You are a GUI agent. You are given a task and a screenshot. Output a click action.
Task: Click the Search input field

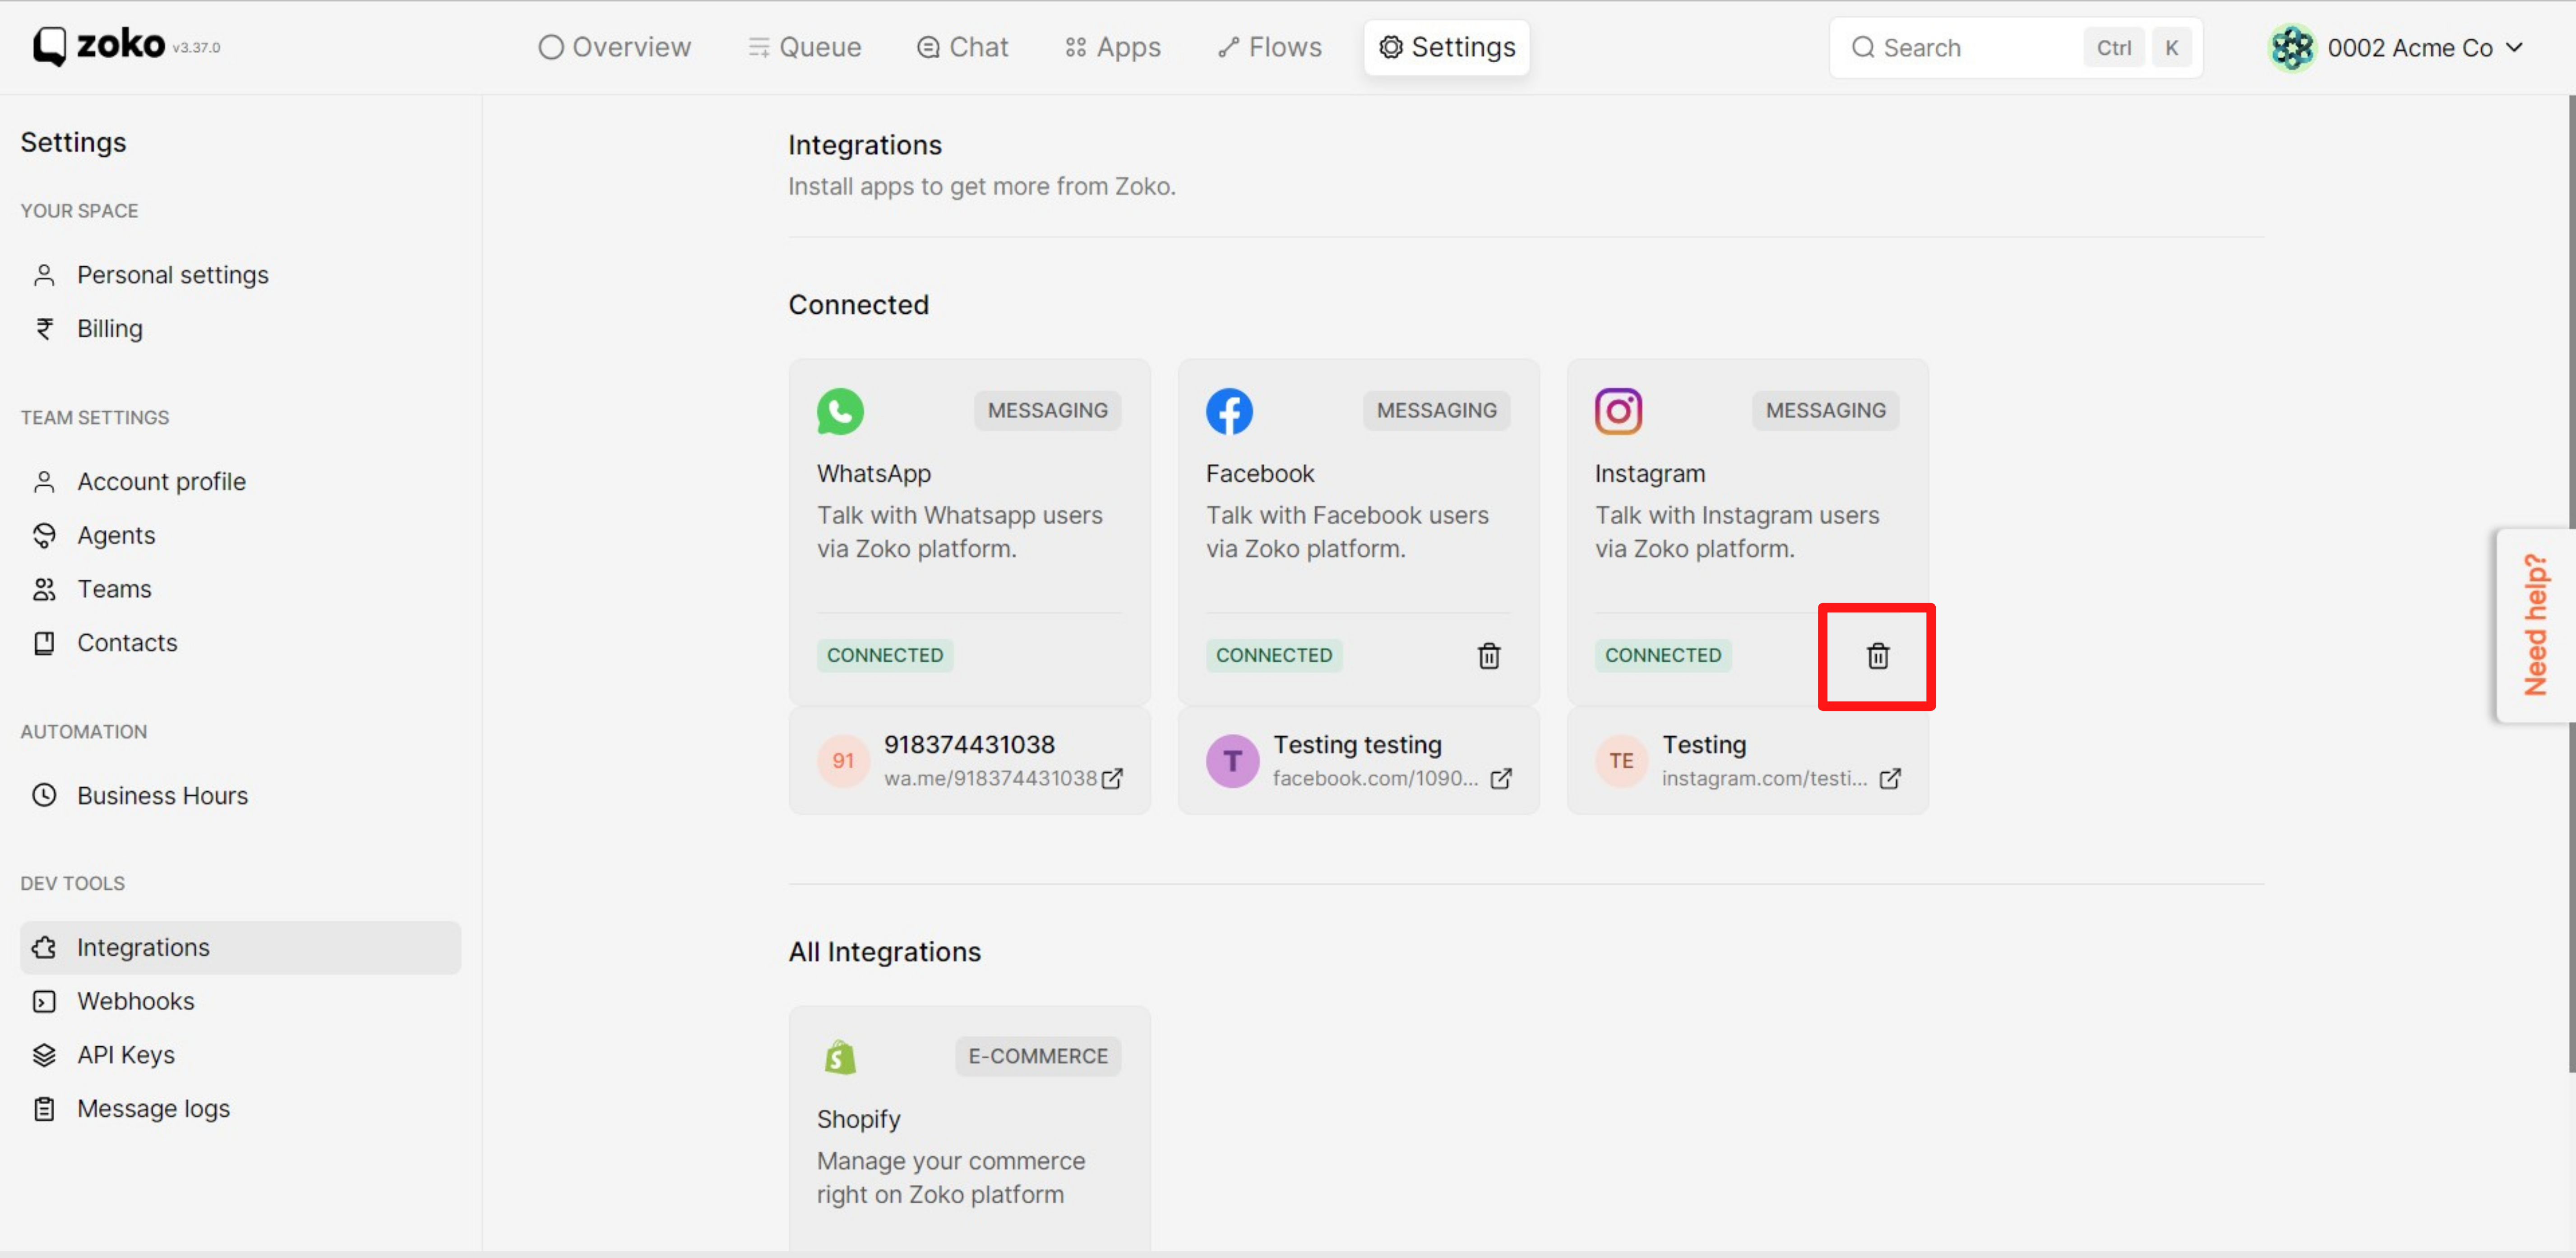(2015, 47)
